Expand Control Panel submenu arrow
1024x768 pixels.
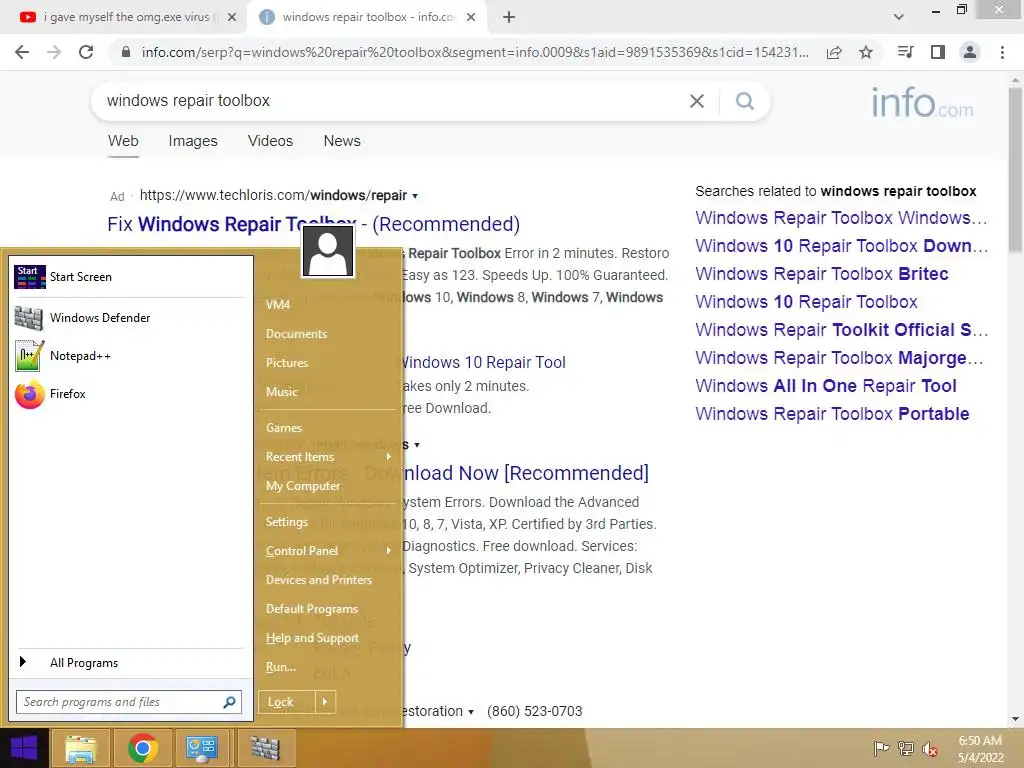point(389,551)
